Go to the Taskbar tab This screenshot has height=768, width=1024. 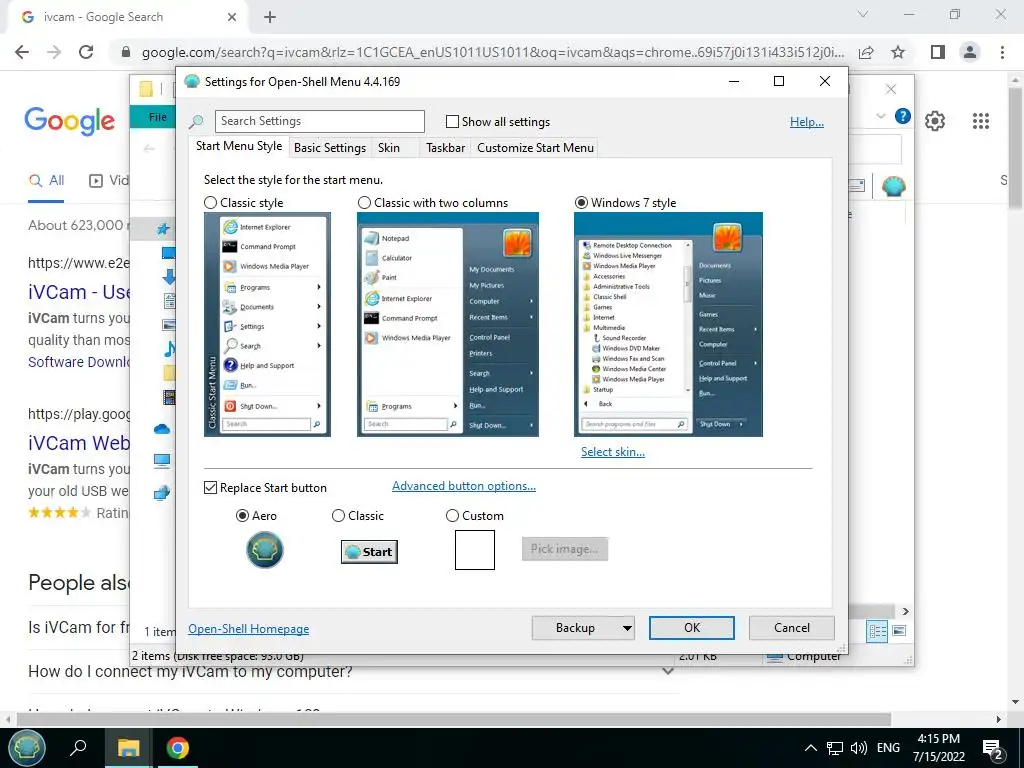coord(445,148)
